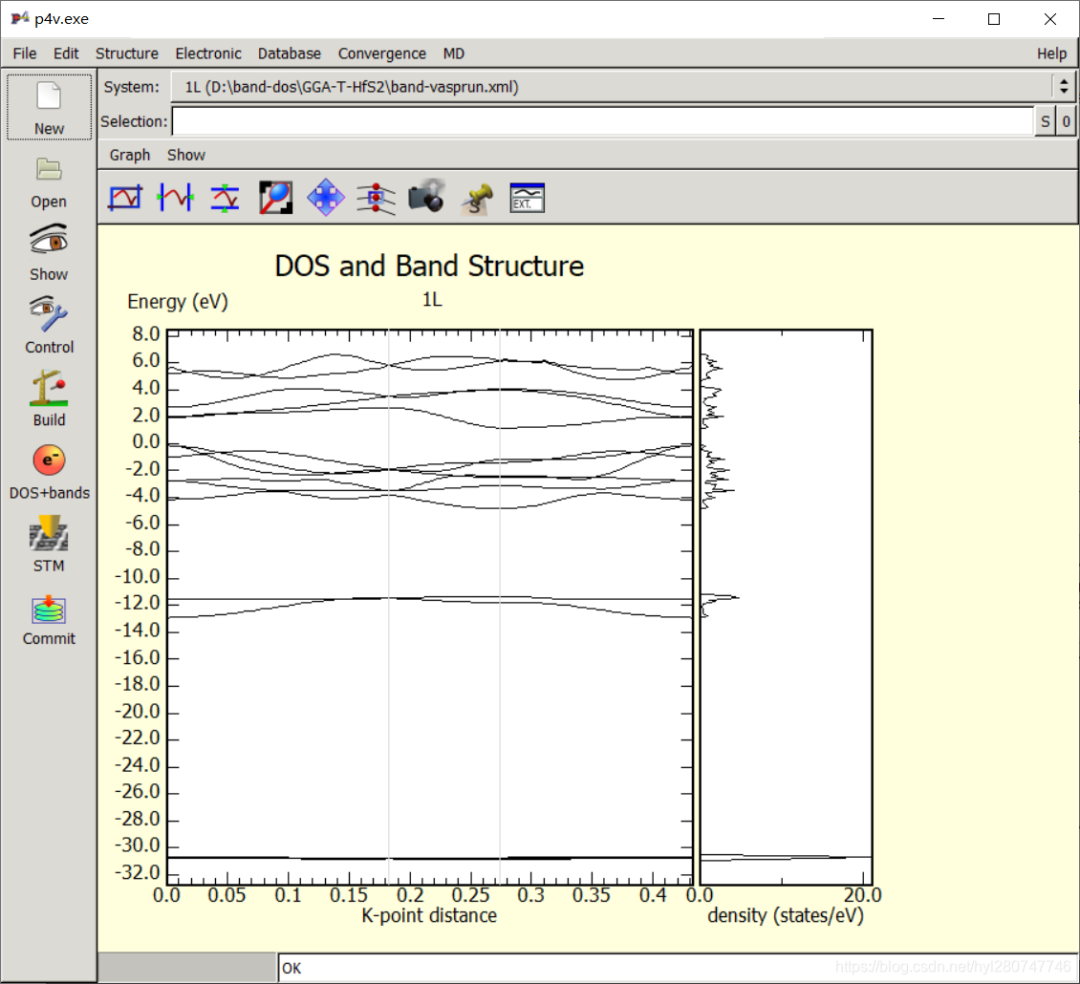Image resolution: width=1080 pixels, height=984 pixels.
Task: Click the horizontal axis range graph icon
Action: point(176,198)
